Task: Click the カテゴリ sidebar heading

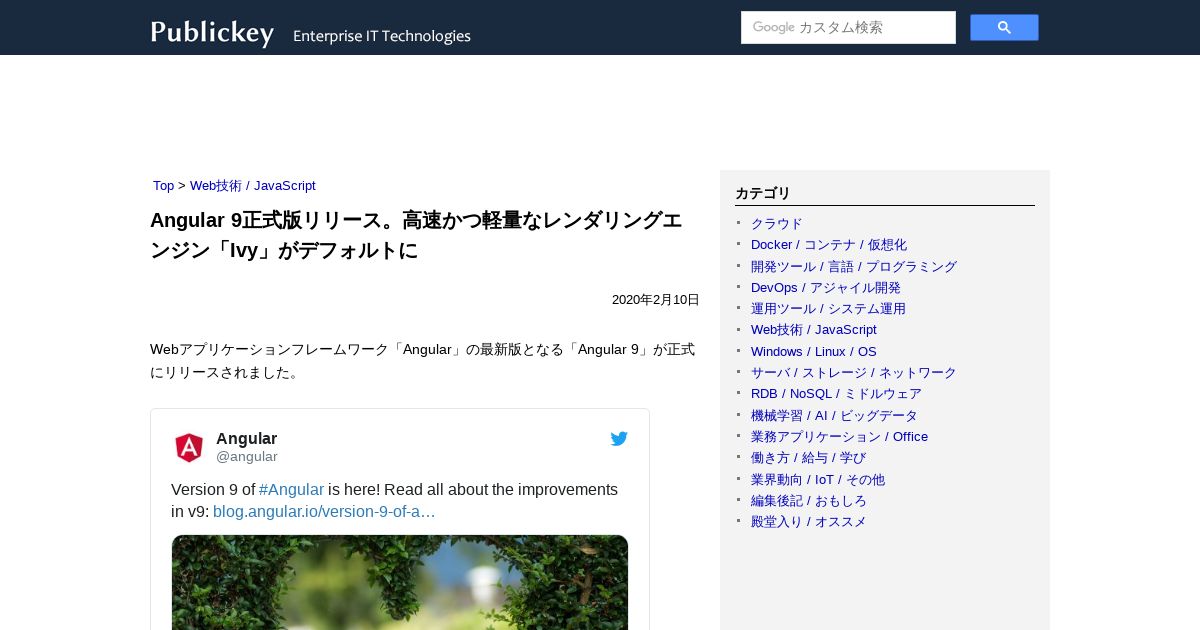Action: [x=763, y=194]
